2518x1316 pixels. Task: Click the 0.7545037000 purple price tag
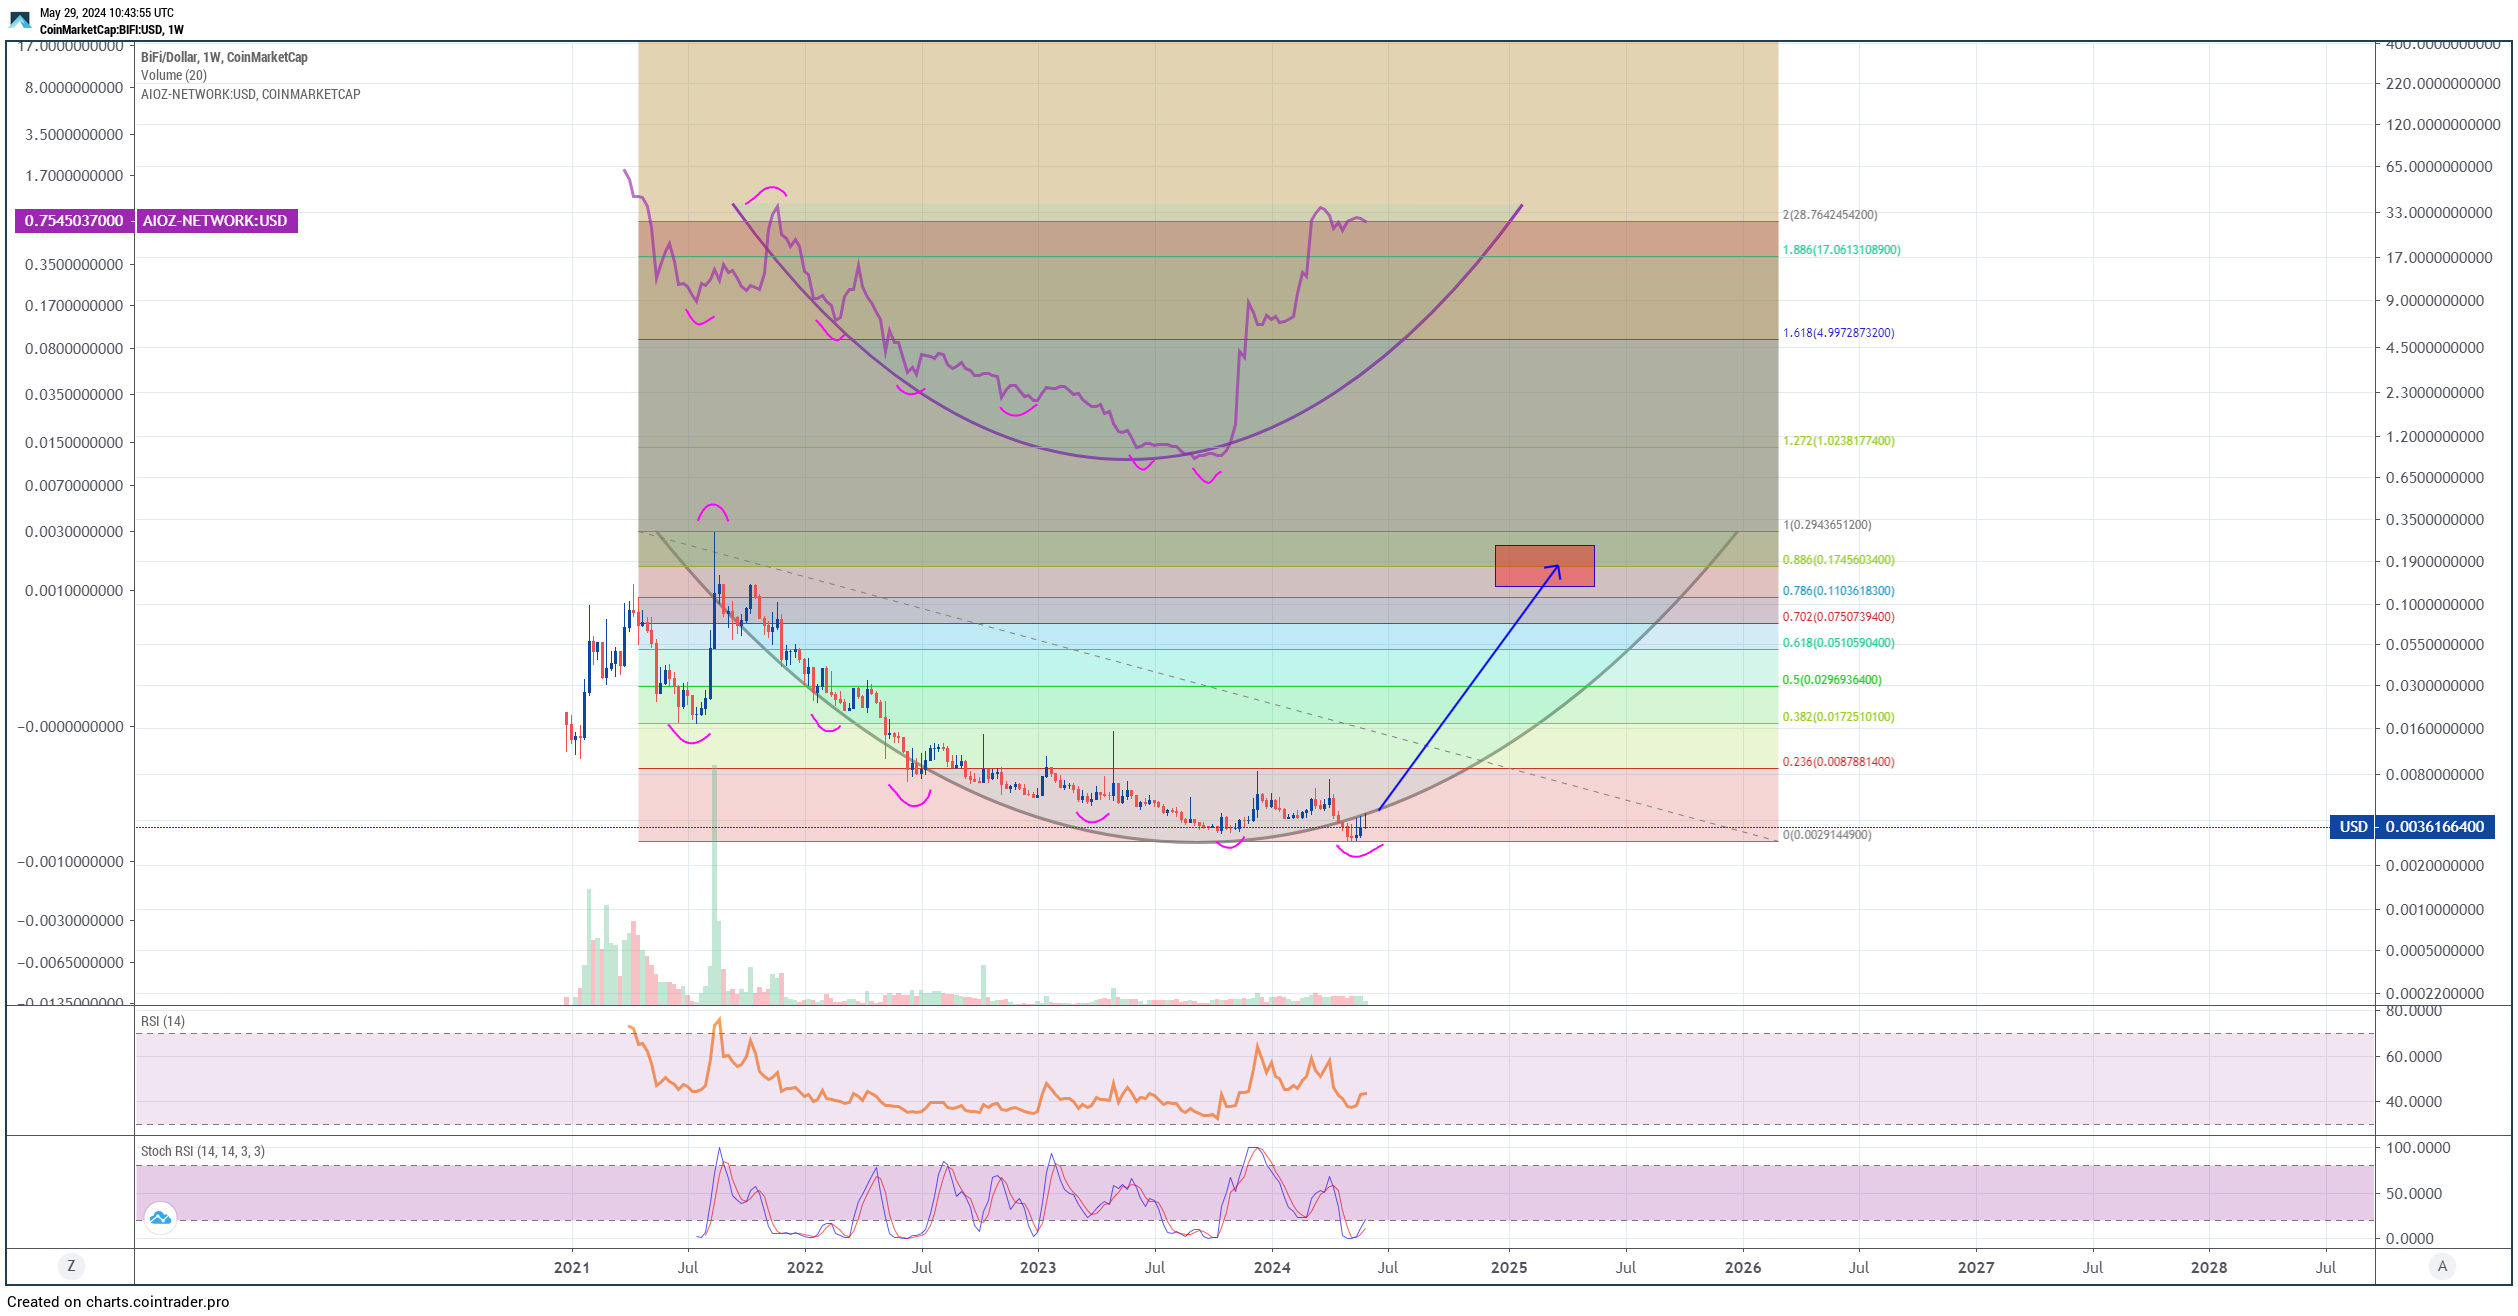click(x=74, y=221)
